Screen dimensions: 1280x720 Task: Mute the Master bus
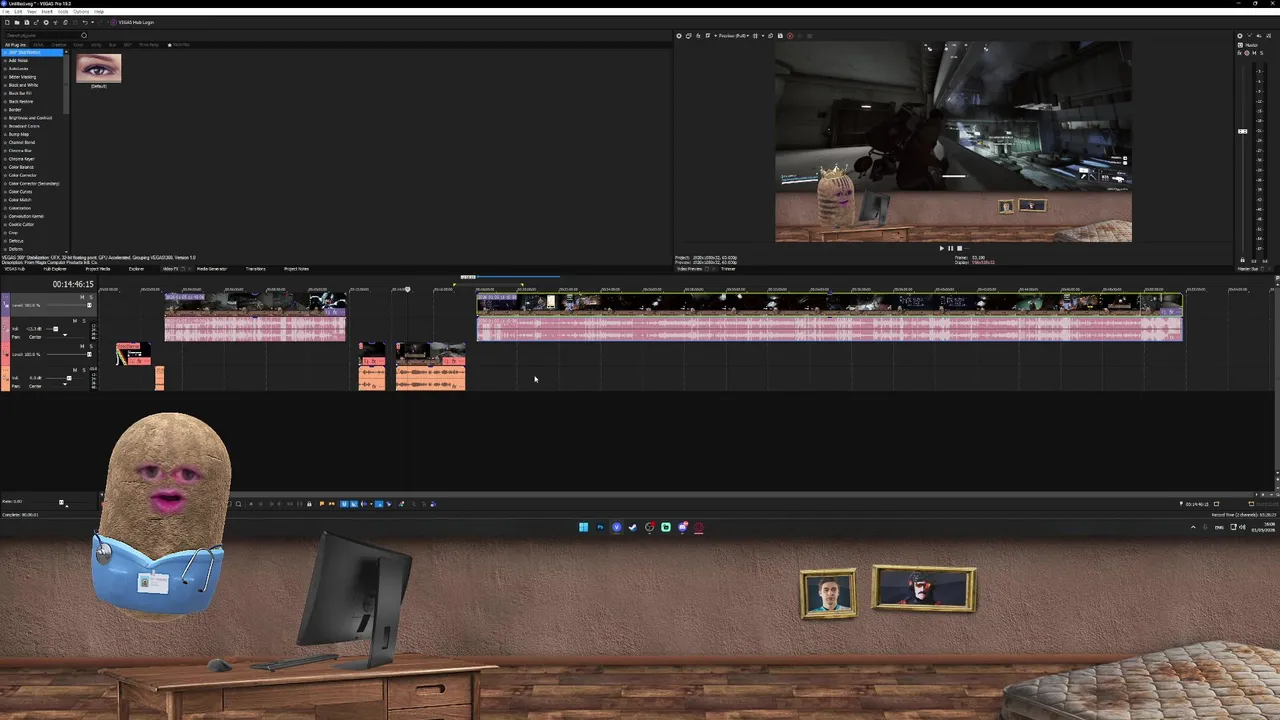click(x=1254, y=53)
